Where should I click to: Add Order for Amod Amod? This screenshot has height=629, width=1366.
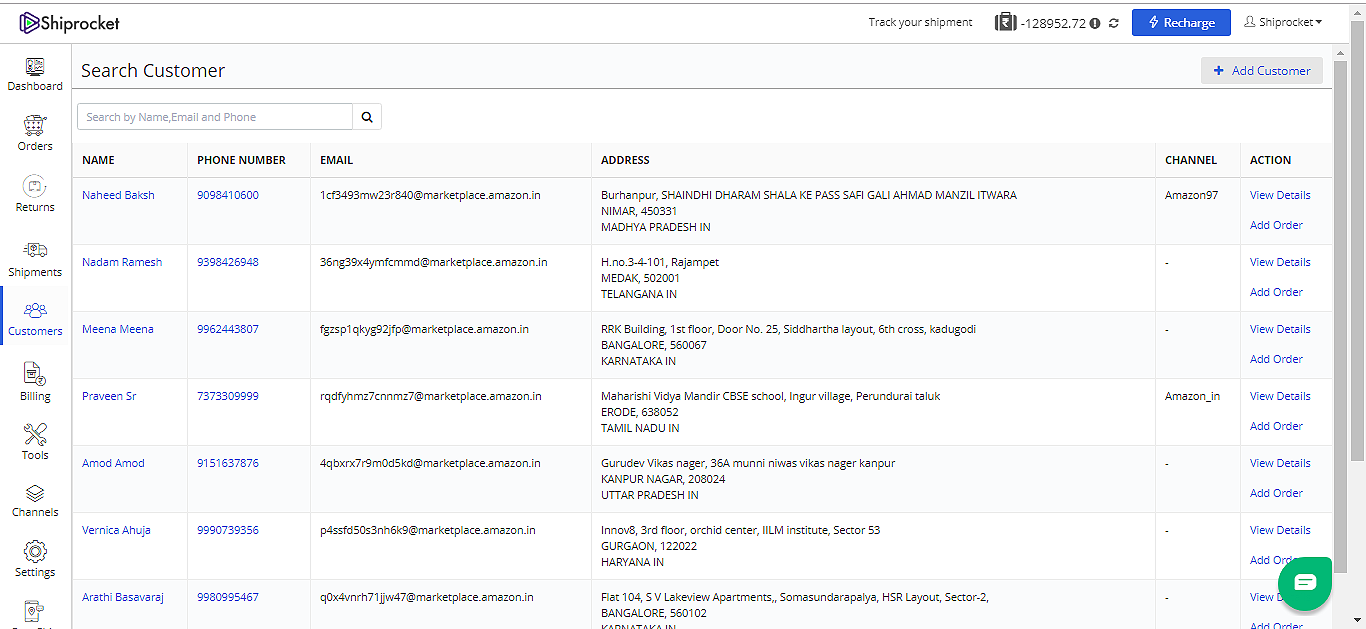[x=1276, y=493]
